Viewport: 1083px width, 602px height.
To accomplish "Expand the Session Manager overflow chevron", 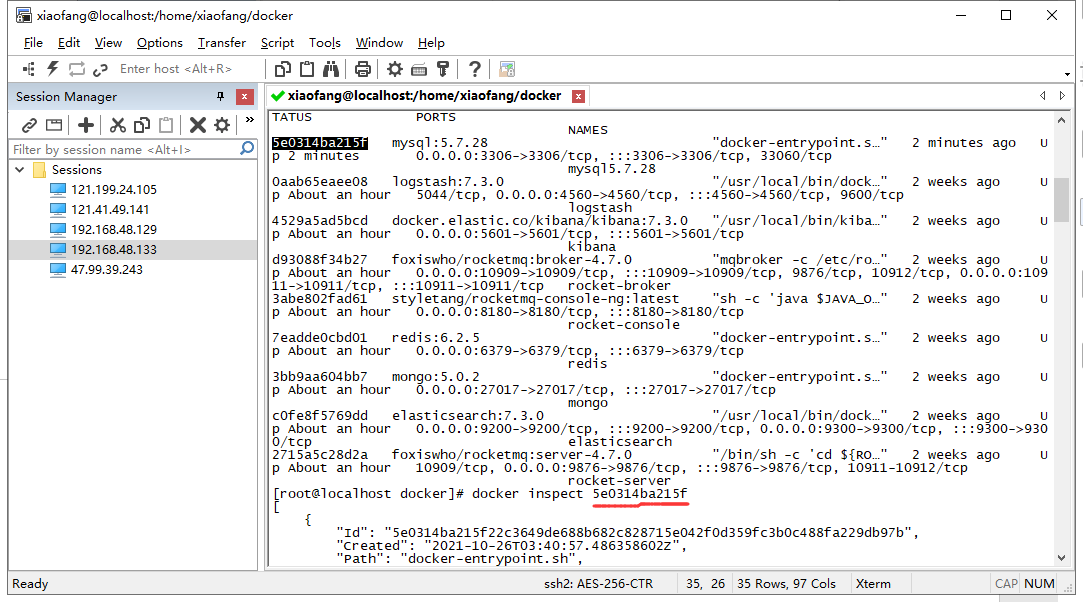I will 248,117.
